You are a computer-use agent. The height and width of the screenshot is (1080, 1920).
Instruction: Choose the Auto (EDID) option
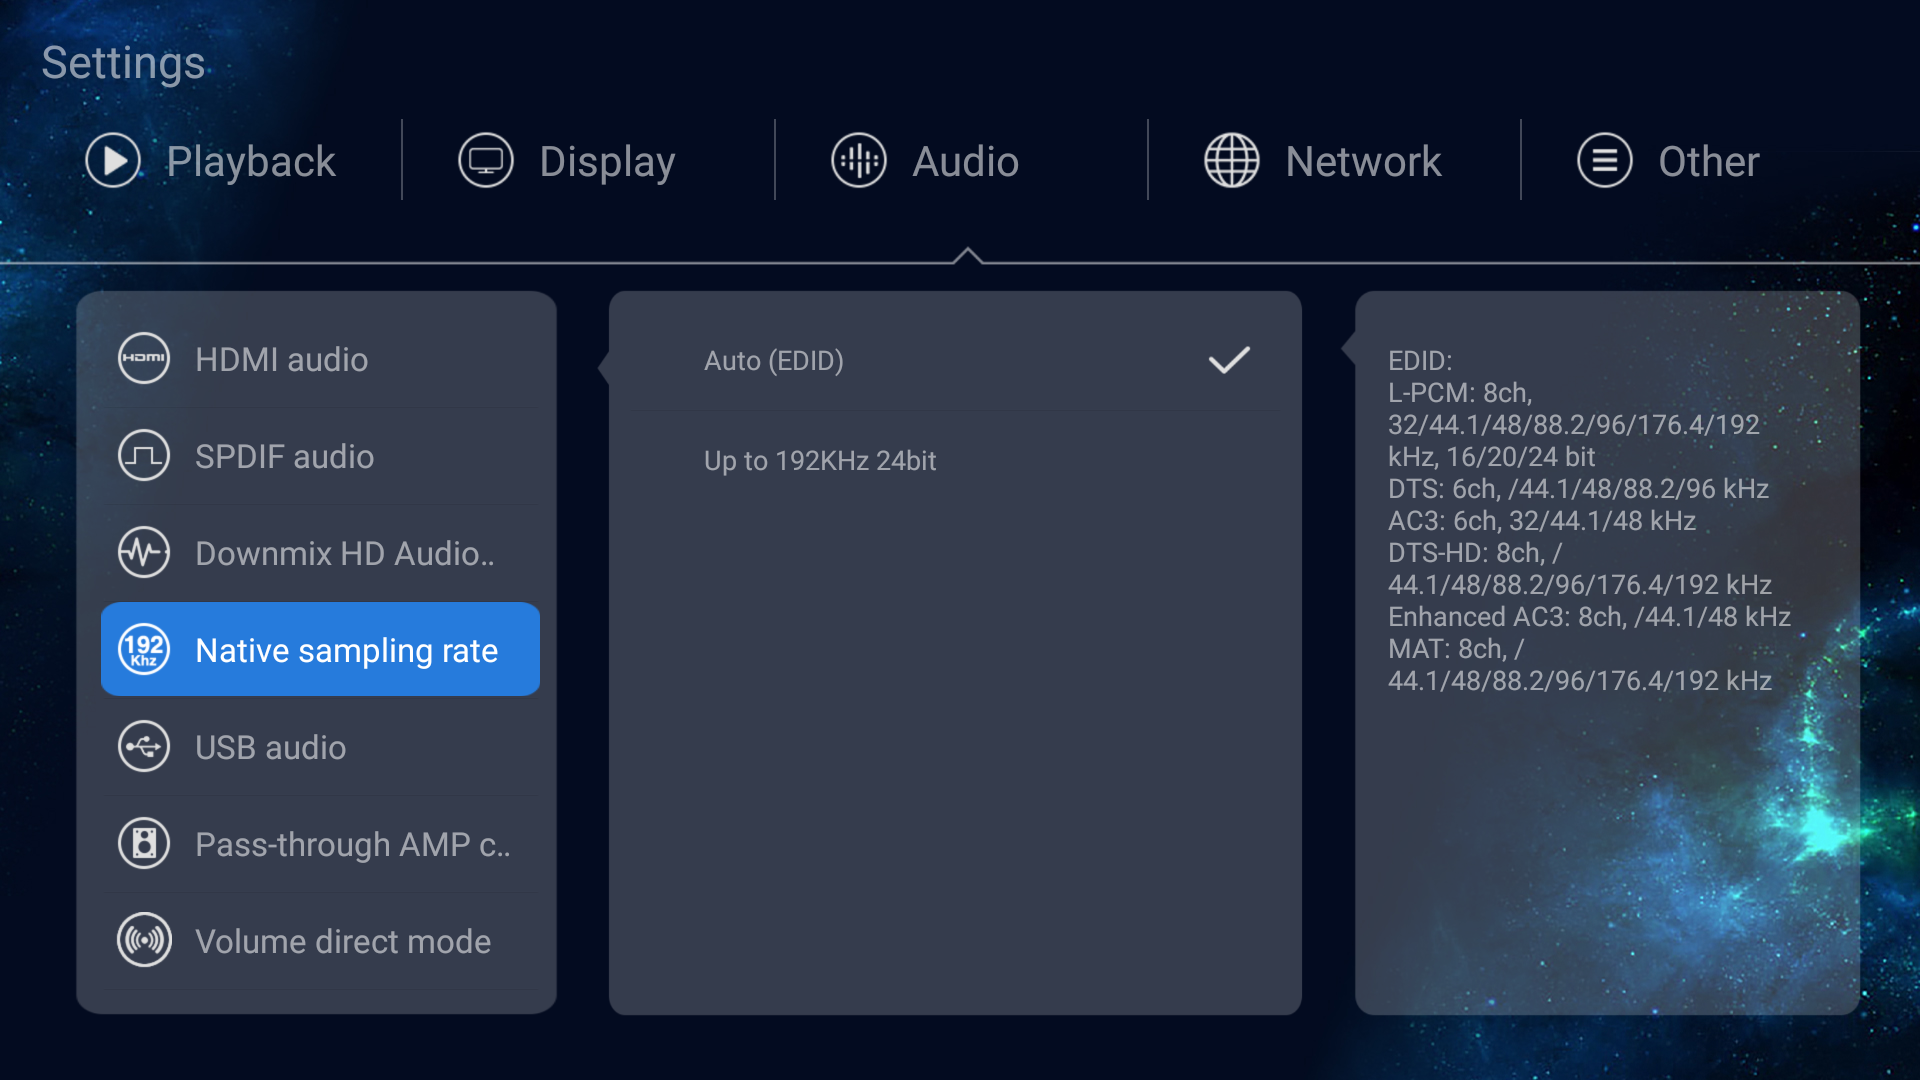[955, 360]
